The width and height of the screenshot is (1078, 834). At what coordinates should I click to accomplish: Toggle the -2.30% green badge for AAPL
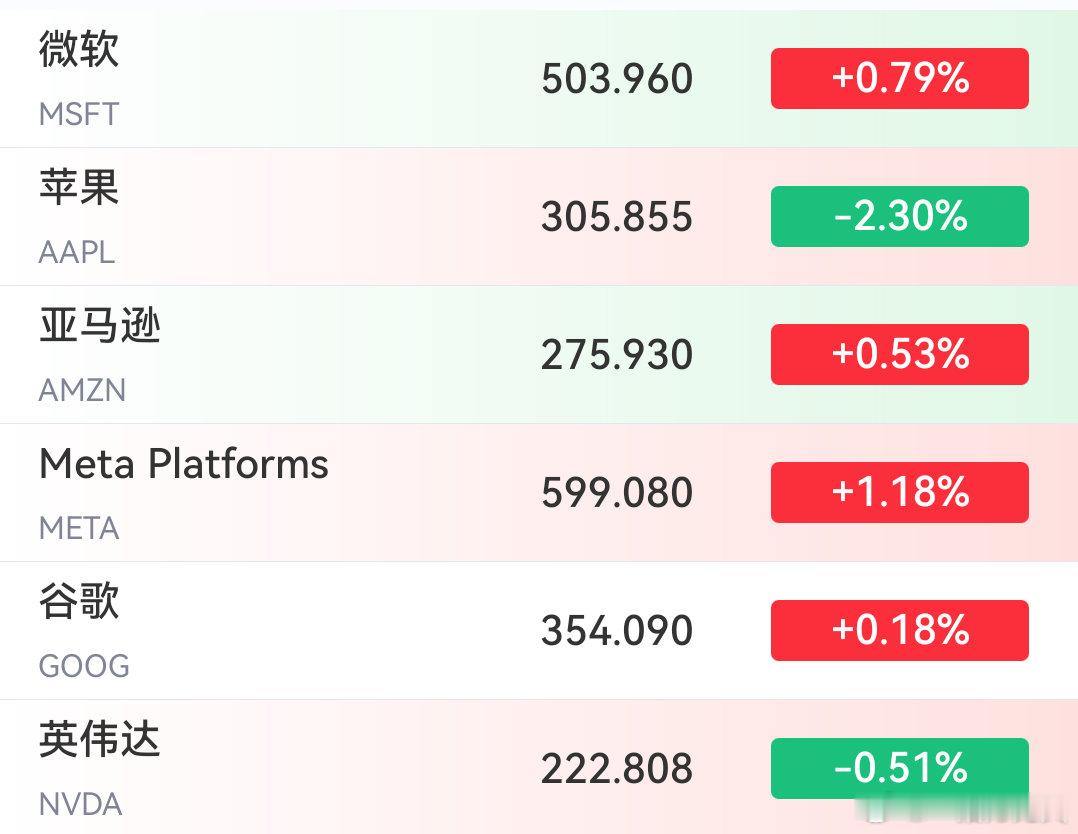click(x=899, y=217)
